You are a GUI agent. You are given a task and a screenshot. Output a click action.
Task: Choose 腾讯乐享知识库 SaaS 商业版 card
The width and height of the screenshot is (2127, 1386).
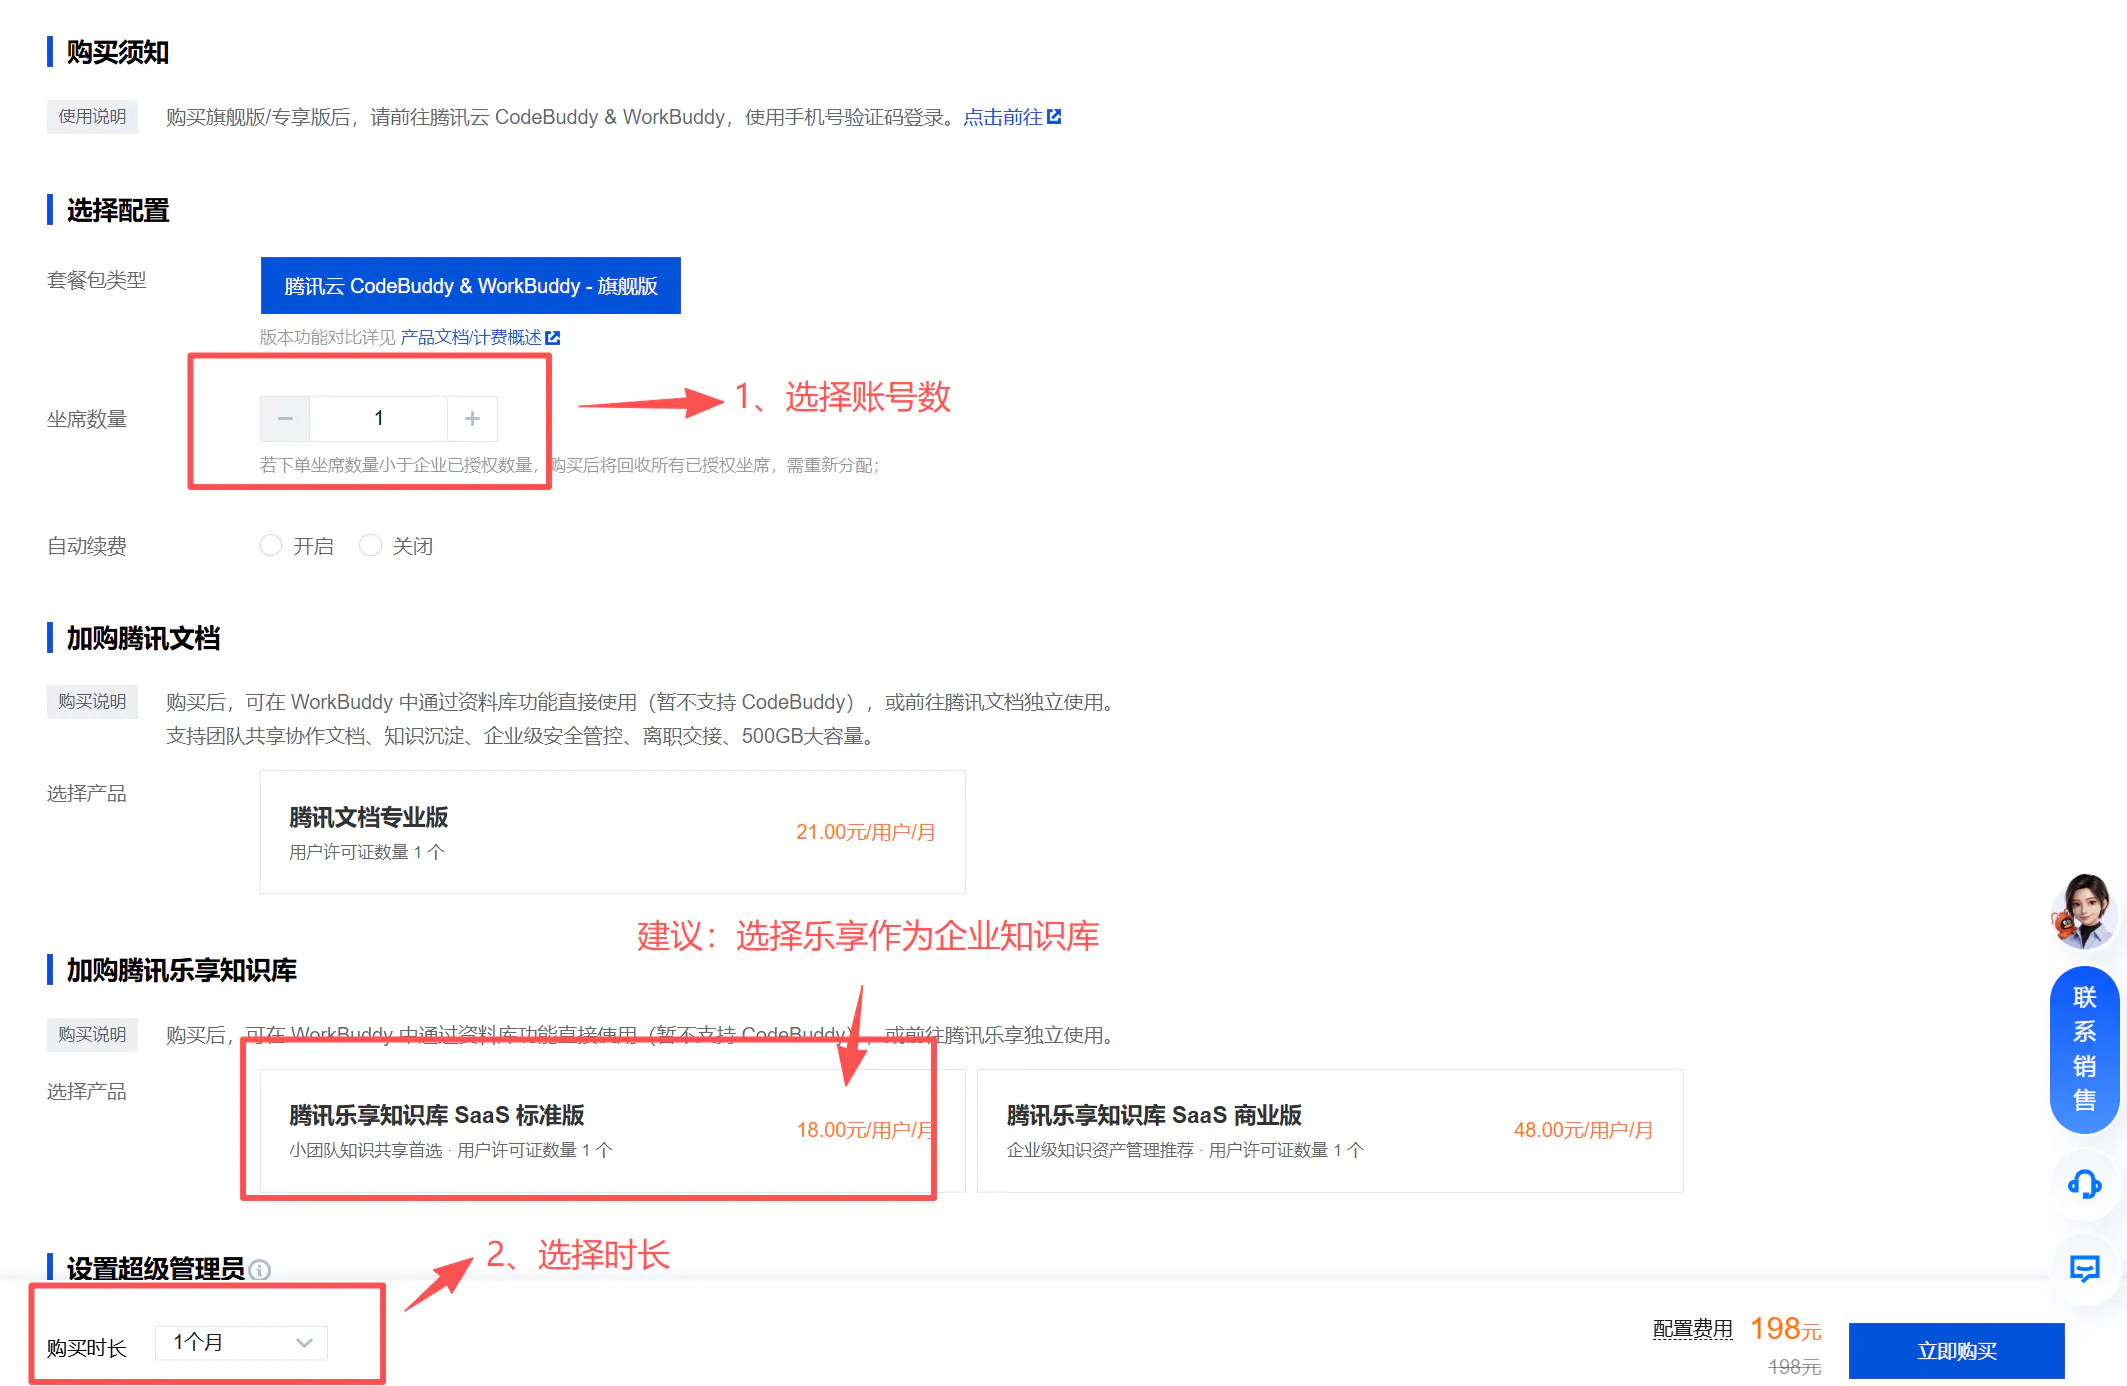pos(1330,1131)
